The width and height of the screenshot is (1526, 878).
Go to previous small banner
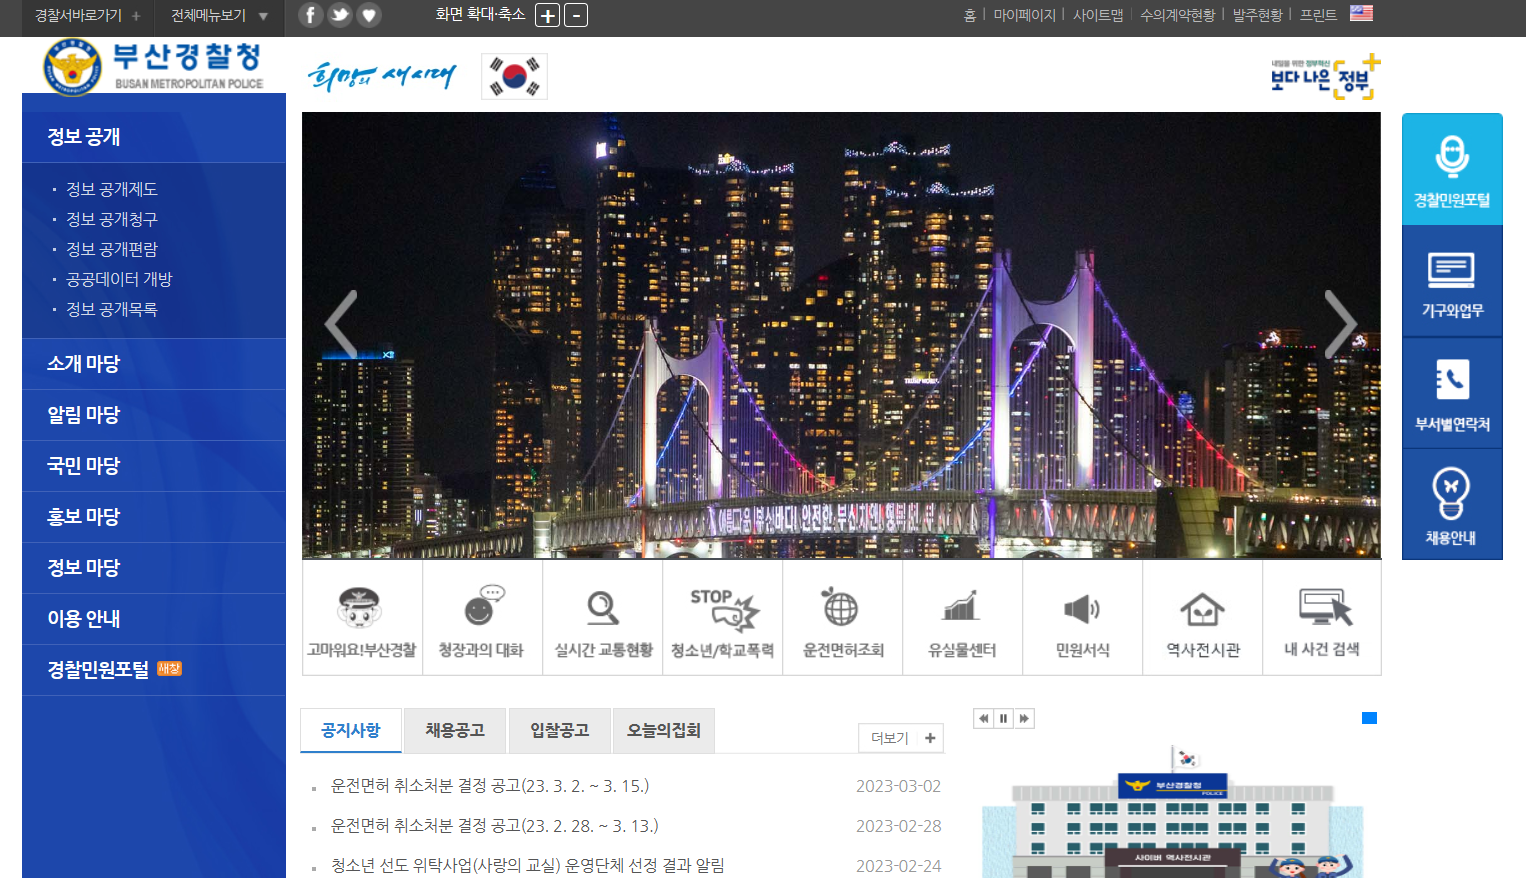(x=984, y=718)
